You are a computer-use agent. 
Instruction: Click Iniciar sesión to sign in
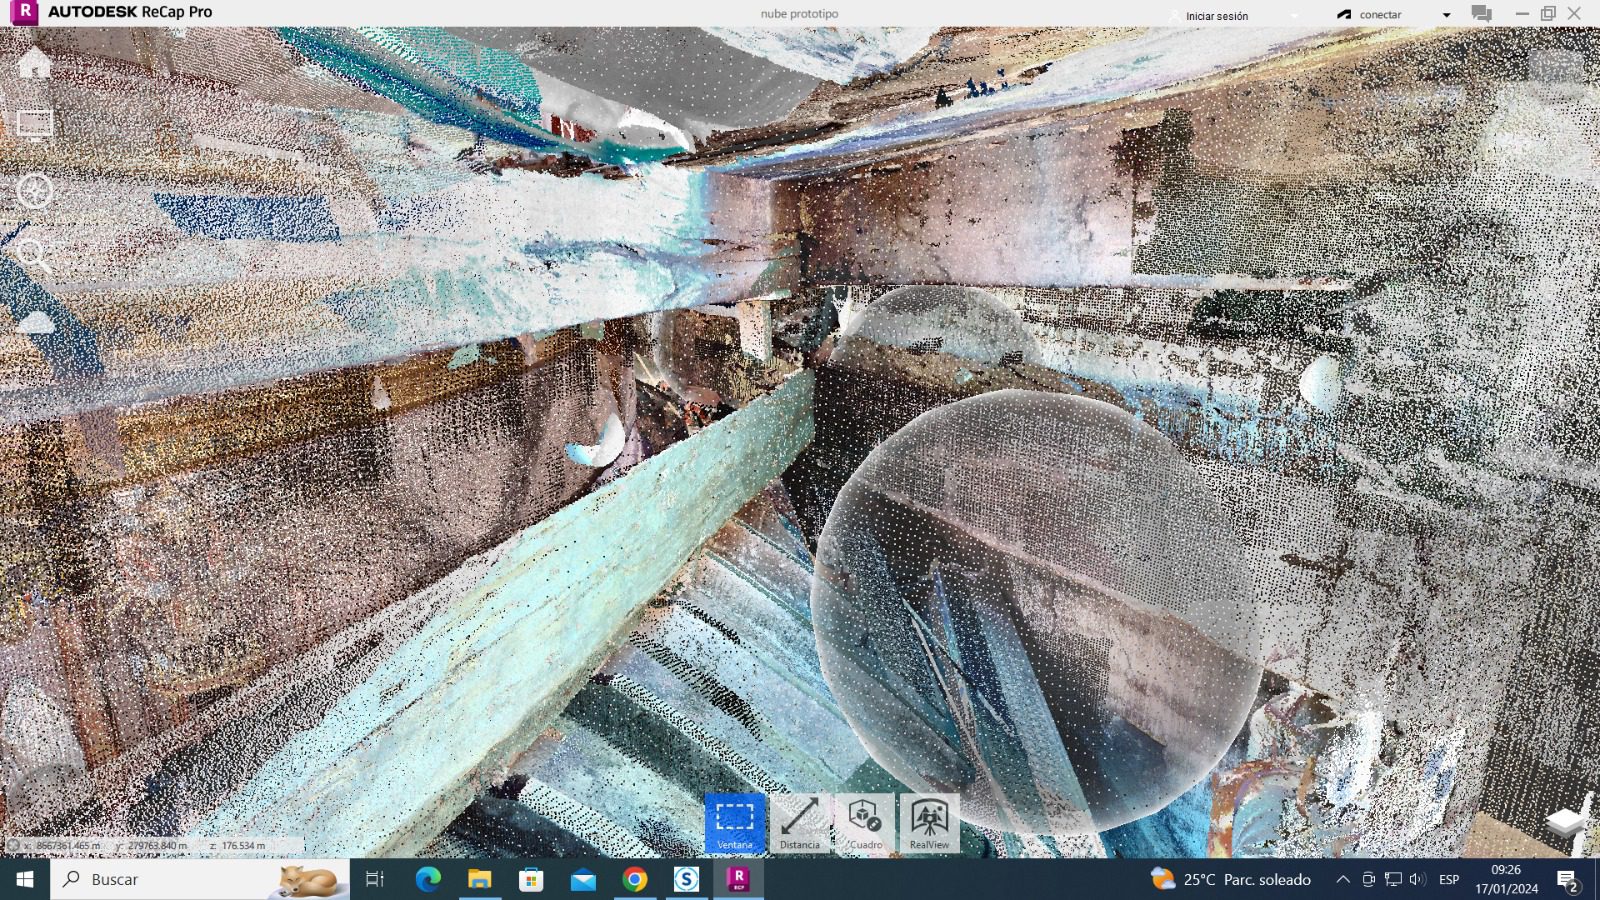[x=1216, y=16]
